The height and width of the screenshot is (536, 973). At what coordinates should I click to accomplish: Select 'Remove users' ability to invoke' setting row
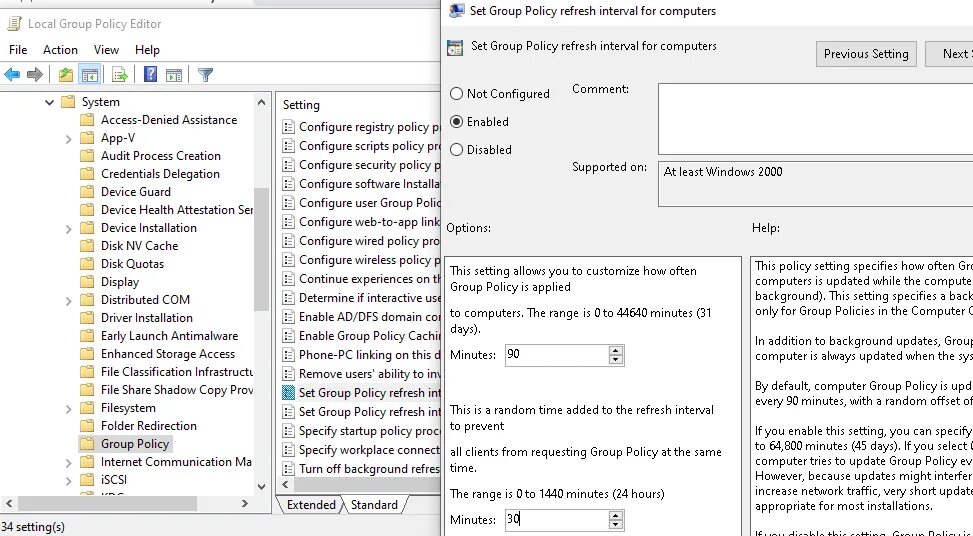(361, 374)
